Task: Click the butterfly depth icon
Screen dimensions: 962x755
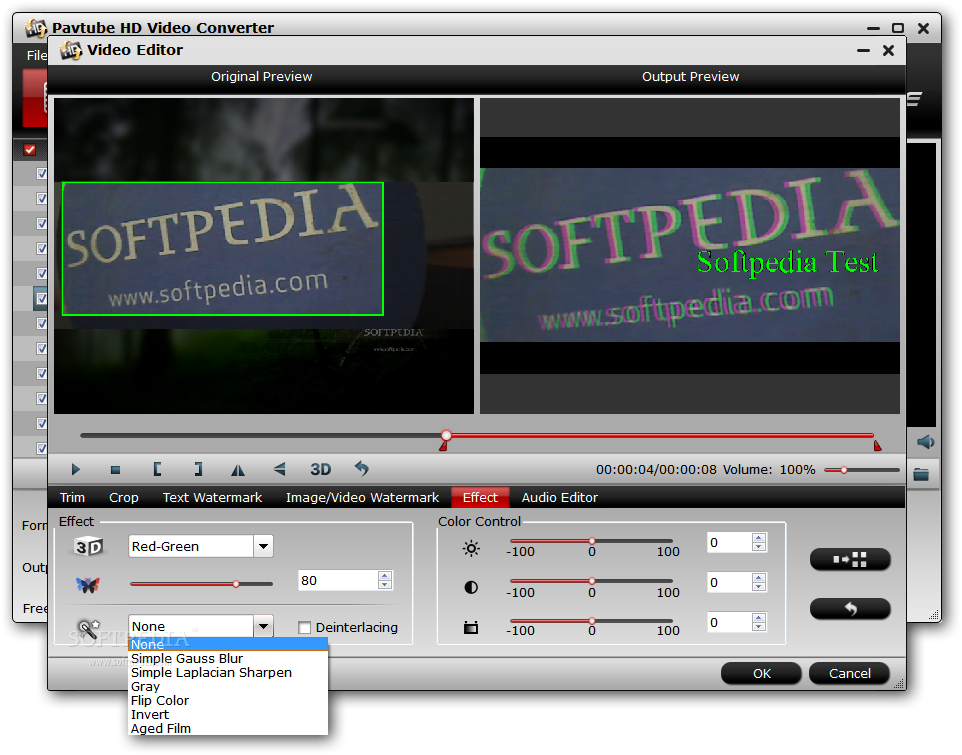Action: (88, 585)
